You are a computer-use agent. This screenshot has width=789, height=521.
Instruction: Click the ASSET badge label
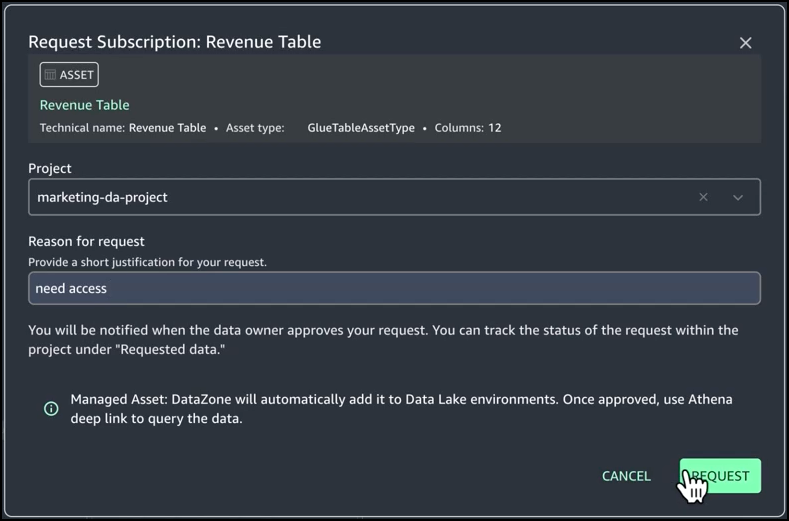pyautogui.click(x=77, y=75)
